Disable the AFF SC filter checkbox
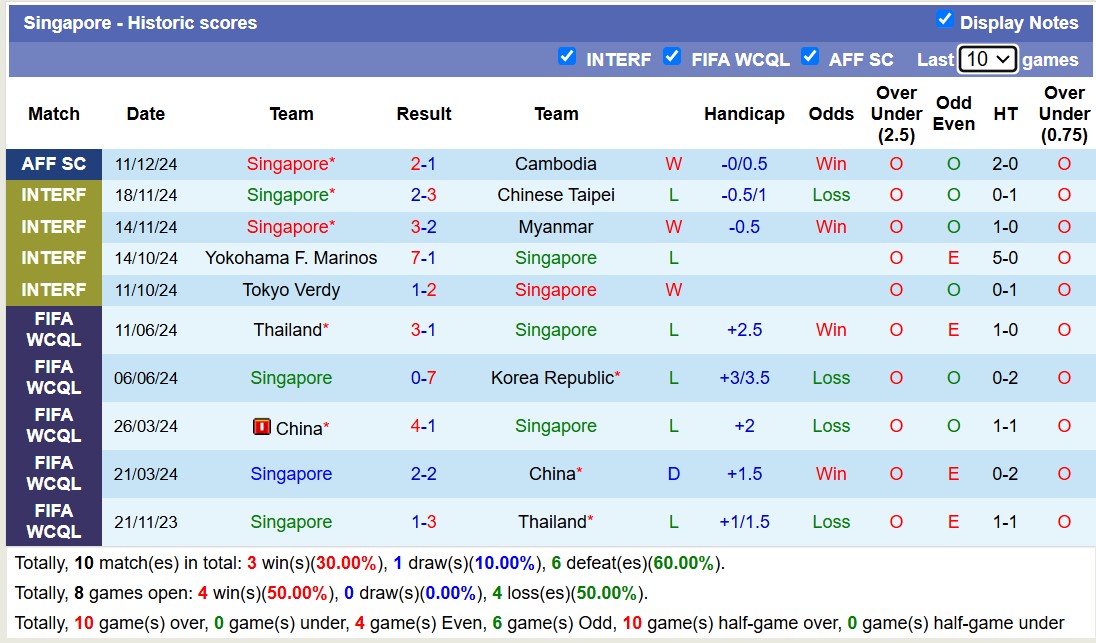 [x=810, y=56]
